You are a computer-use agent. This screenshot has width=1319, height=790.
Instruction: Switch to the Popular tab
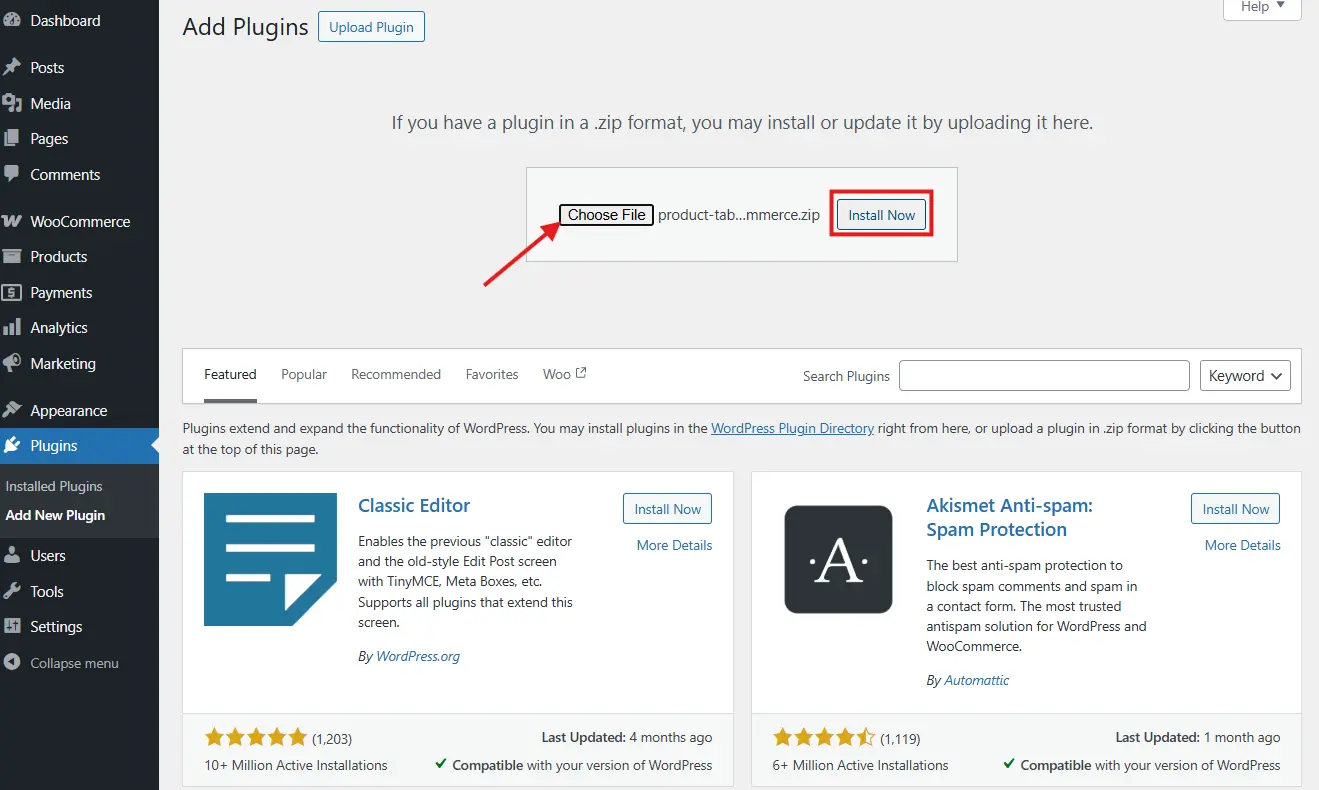[x=304, y=374]
